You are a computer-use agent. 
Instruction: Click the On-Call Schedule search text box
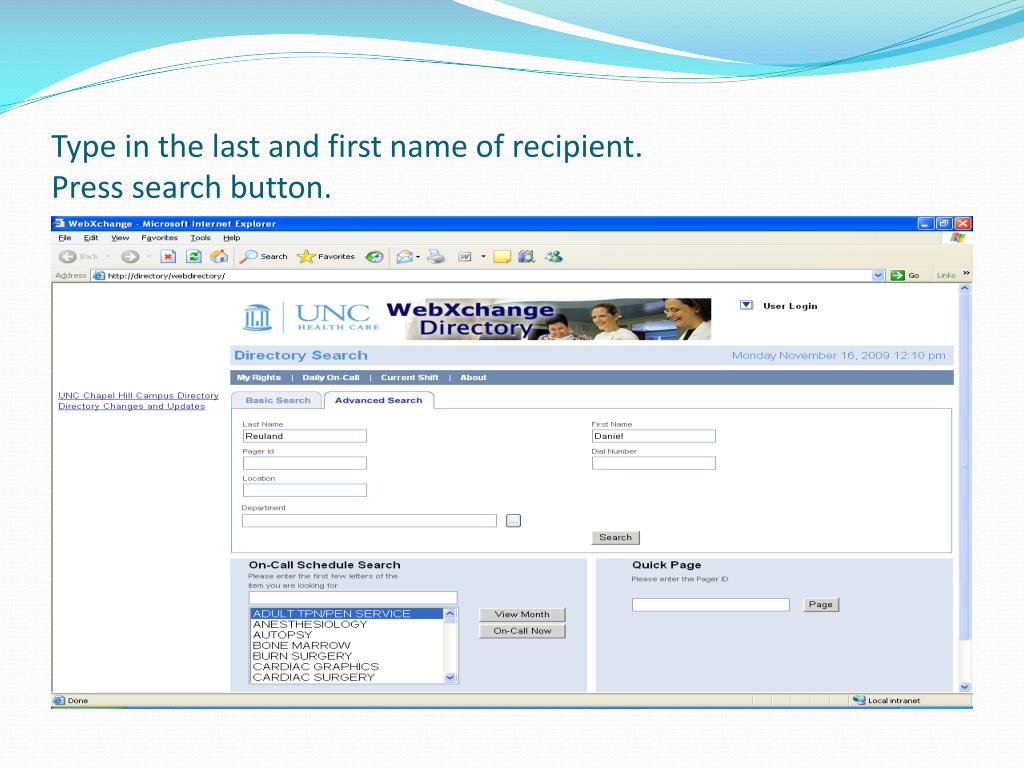pos(353,598)
